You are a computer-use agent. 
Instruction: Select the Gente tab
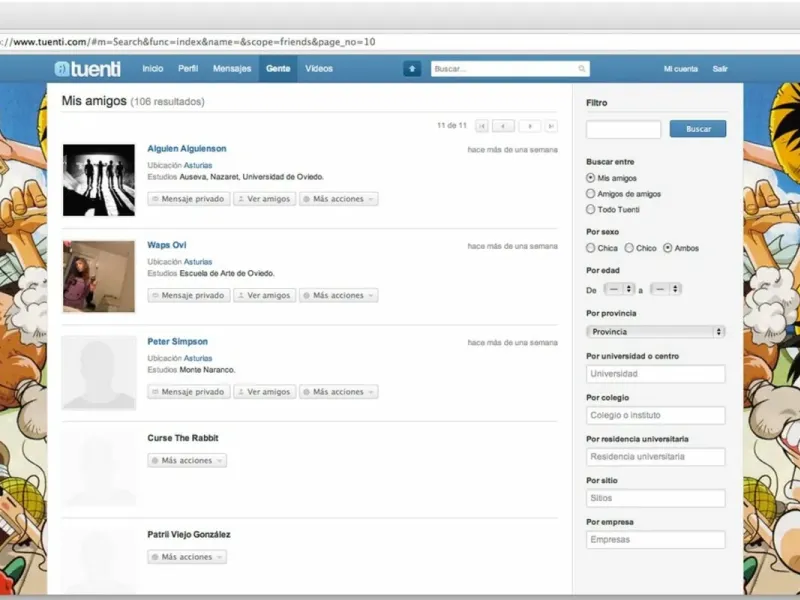278,69
